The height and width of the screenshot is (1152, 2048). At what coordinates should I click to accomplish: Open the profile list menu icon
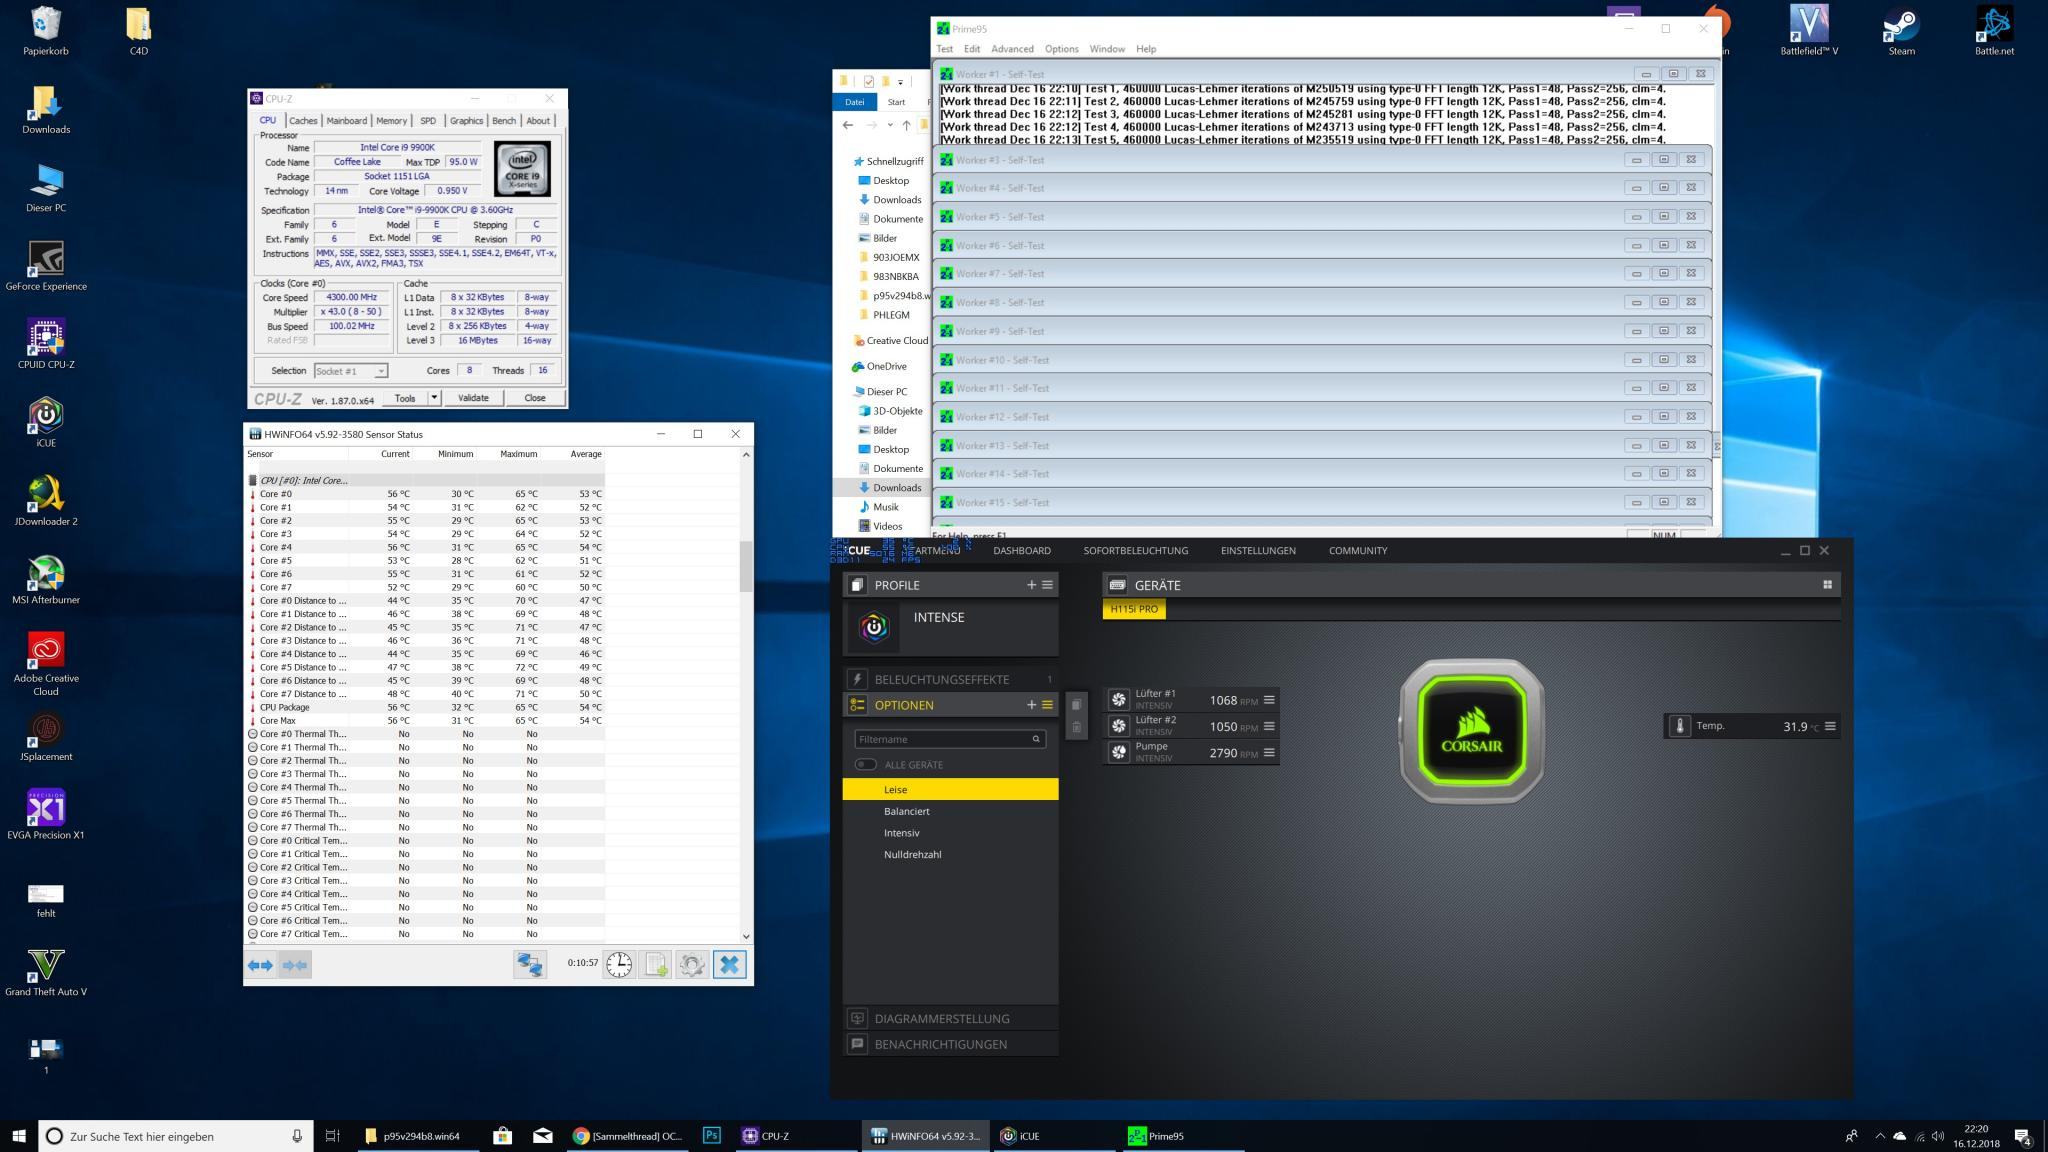point(1048,585)
